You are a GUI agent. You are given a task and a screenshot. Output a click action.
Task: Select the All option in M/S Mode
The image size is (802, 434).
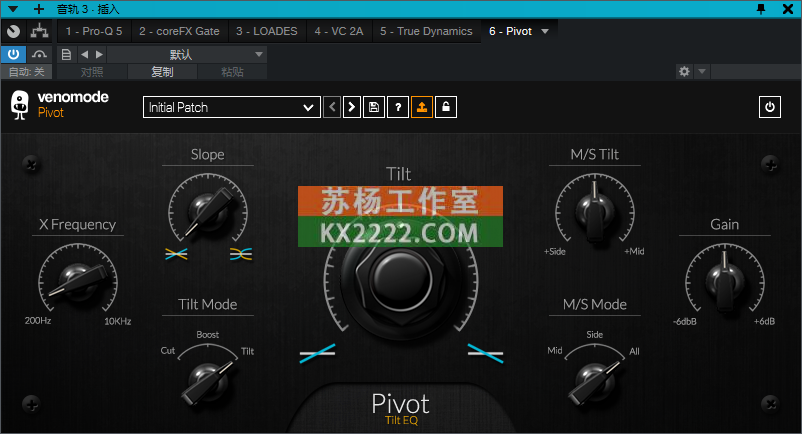pos(634,351)
